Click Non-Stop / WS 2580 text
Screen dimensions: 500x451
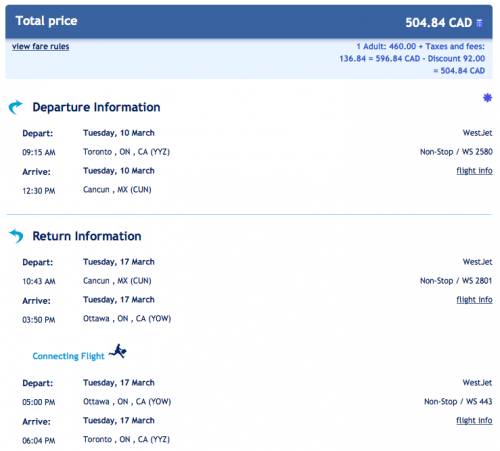pos(456,152)
